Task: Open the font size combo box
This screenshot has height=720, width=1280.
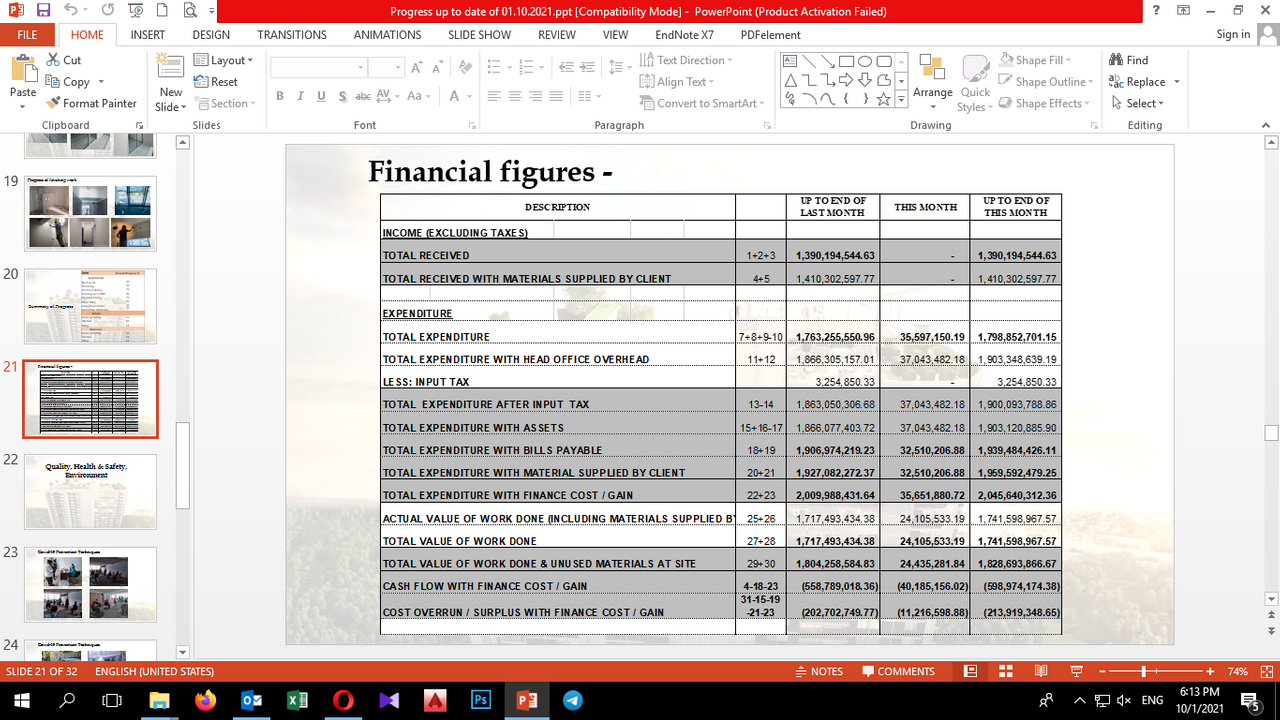Action: pyautogui.click(x=385, y=68)
